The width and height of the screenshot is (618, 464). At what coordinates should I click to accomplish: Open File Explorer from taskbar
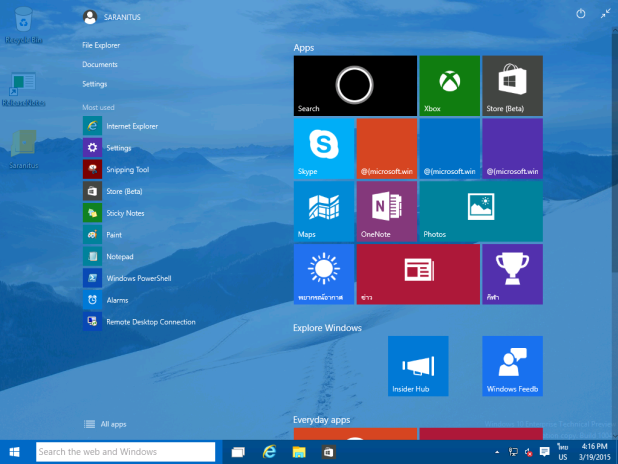pyautogui.click(x=299, y=452)
